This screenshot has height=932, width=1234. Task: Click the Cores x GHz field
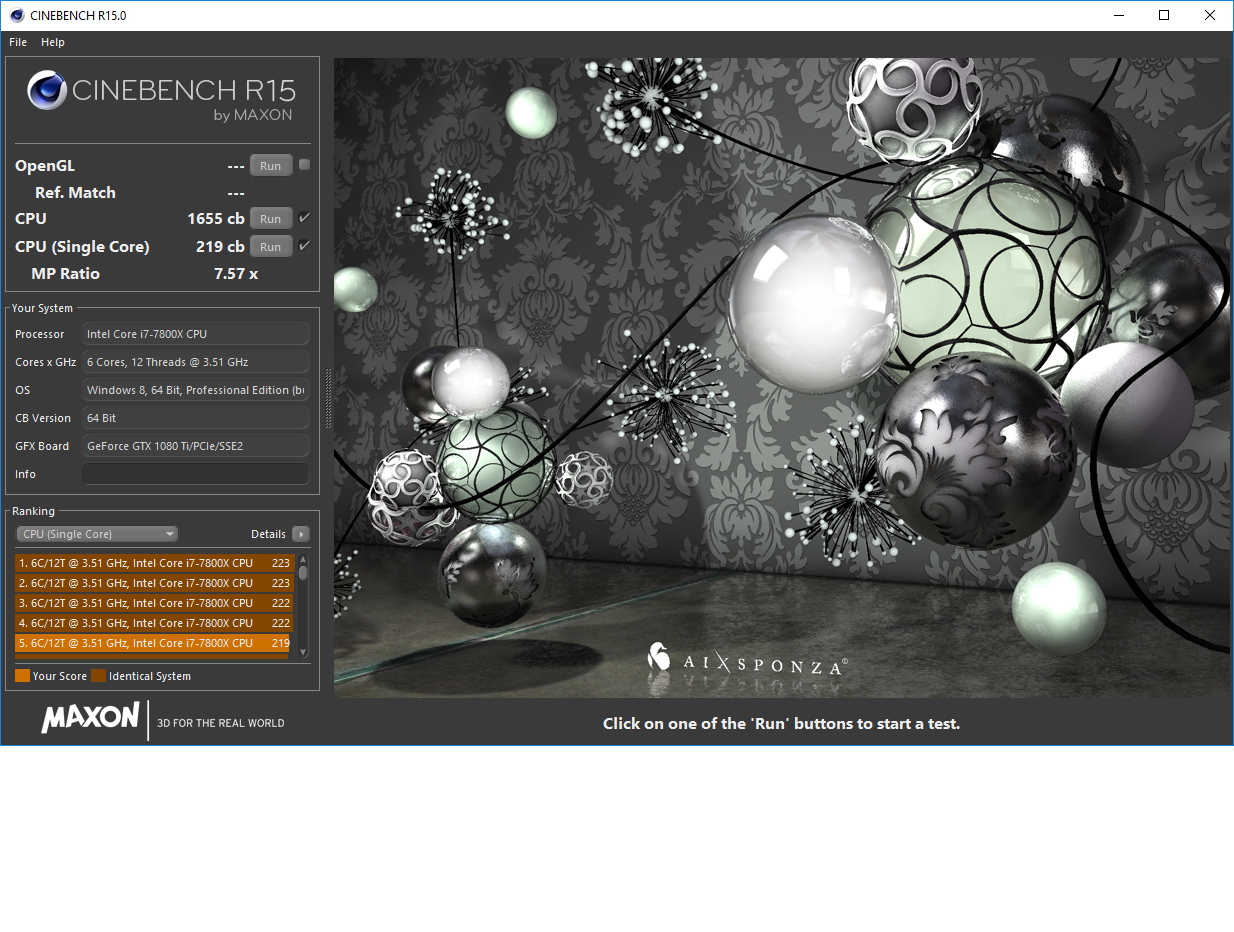196,362
